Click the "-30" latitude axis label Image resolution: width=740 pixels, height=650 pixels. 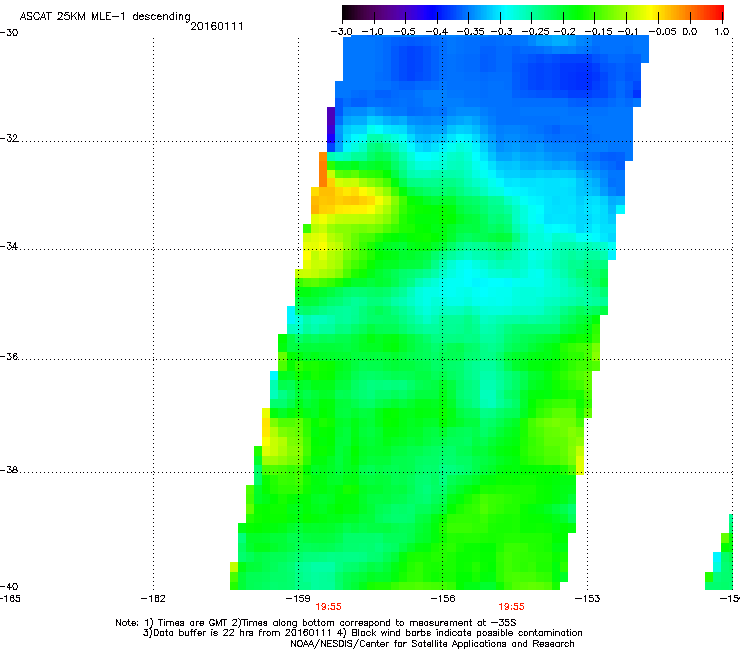[x=9, y=33]
